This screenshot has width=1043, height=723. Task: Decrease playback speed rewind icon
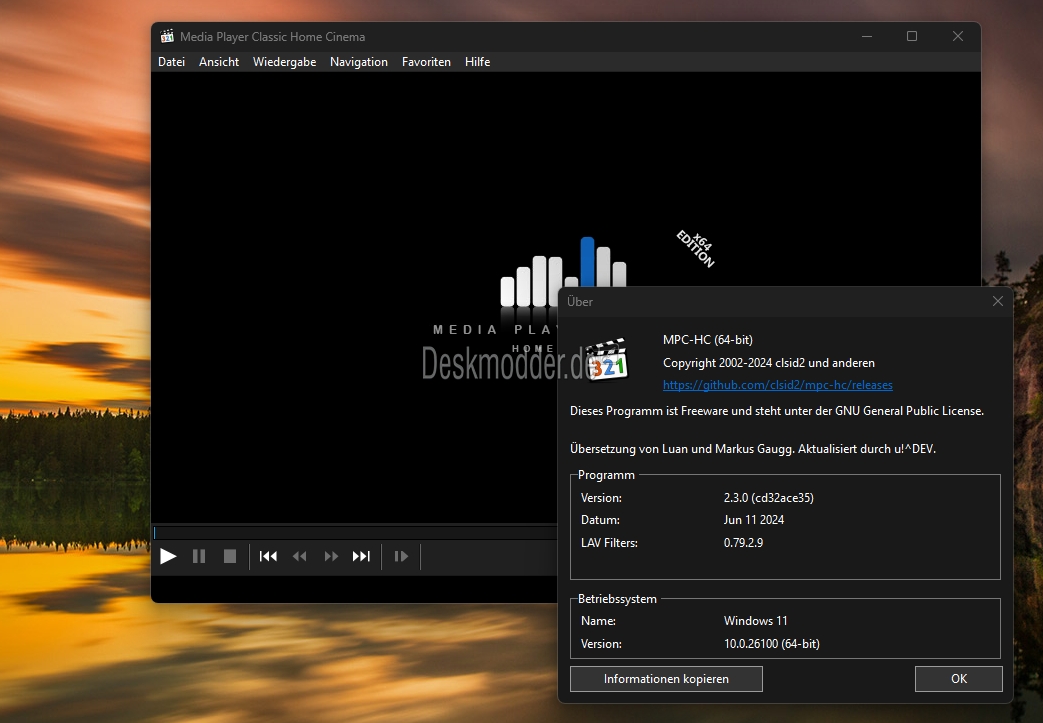pos(299,556)
